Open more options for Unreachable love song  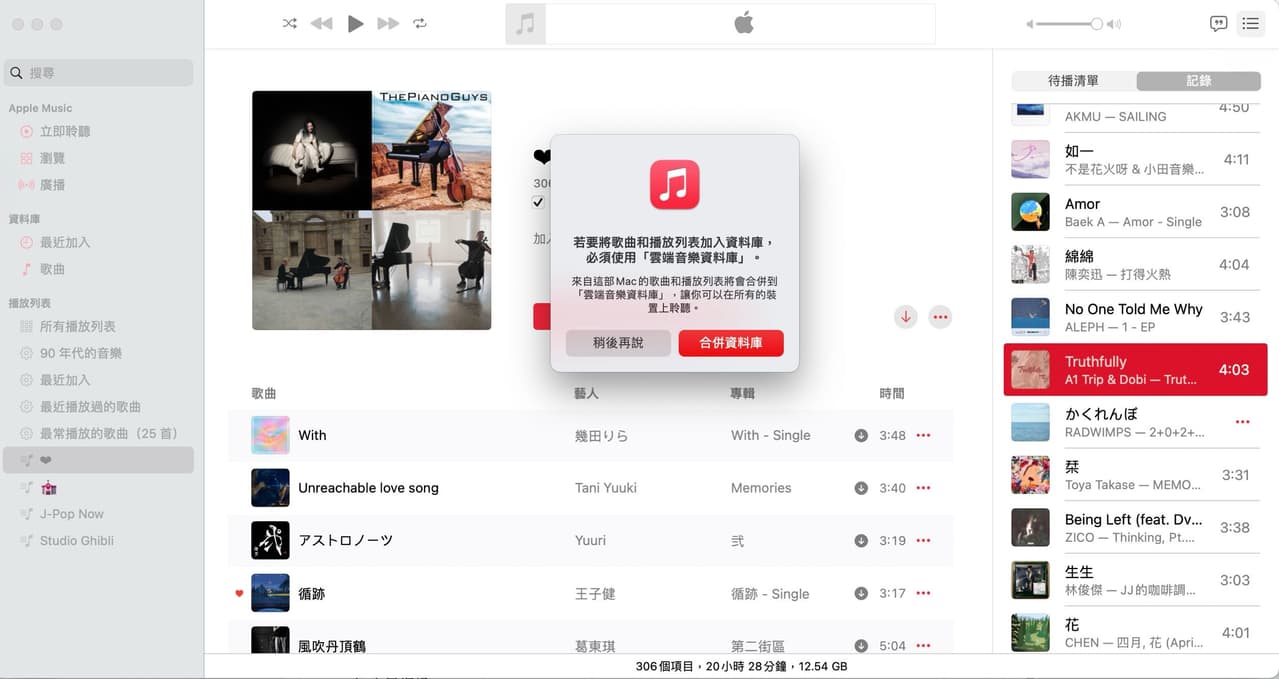[x=923, y=488]
